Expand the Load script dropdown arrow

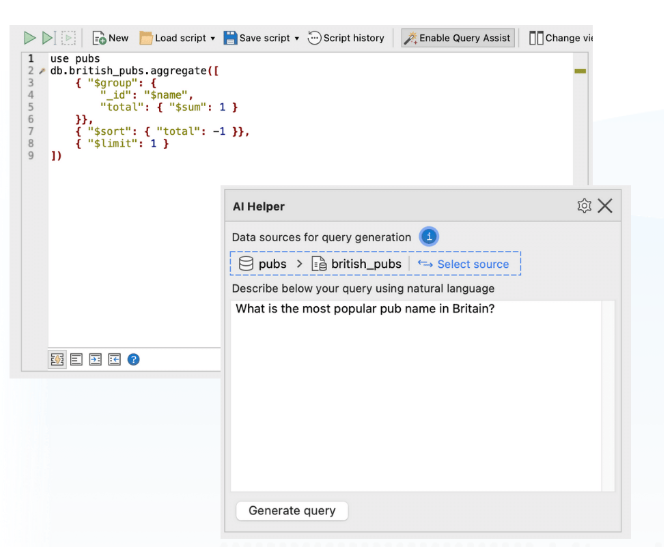(213, 39)
